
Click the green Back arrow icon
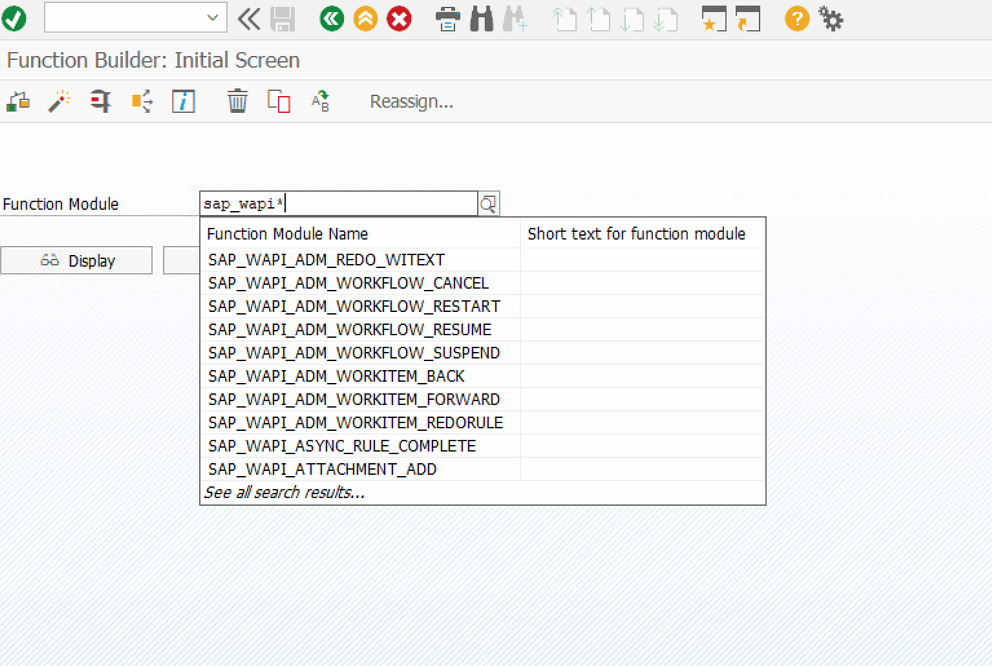[332, 19]
